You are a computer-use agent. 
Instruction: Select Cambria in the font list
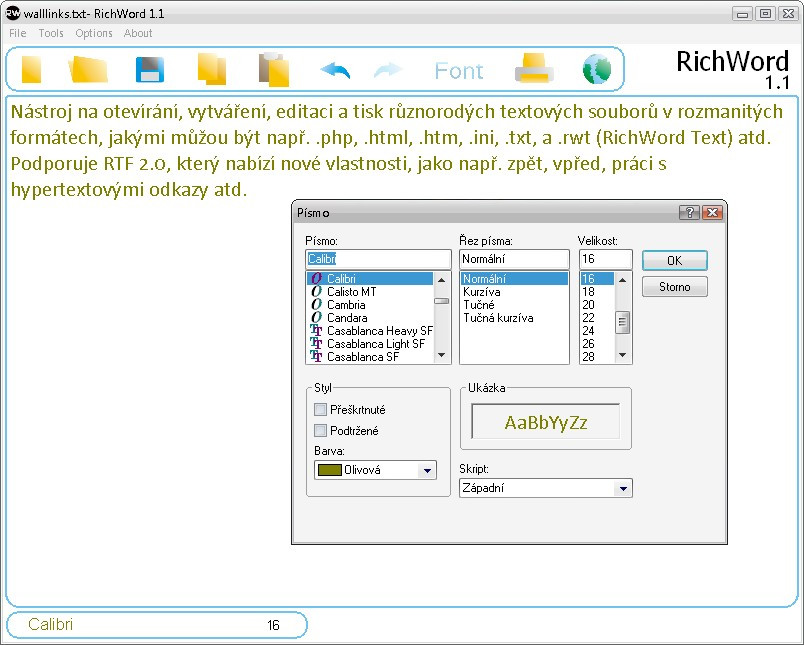pyautogui.click(x=370, y=305)
